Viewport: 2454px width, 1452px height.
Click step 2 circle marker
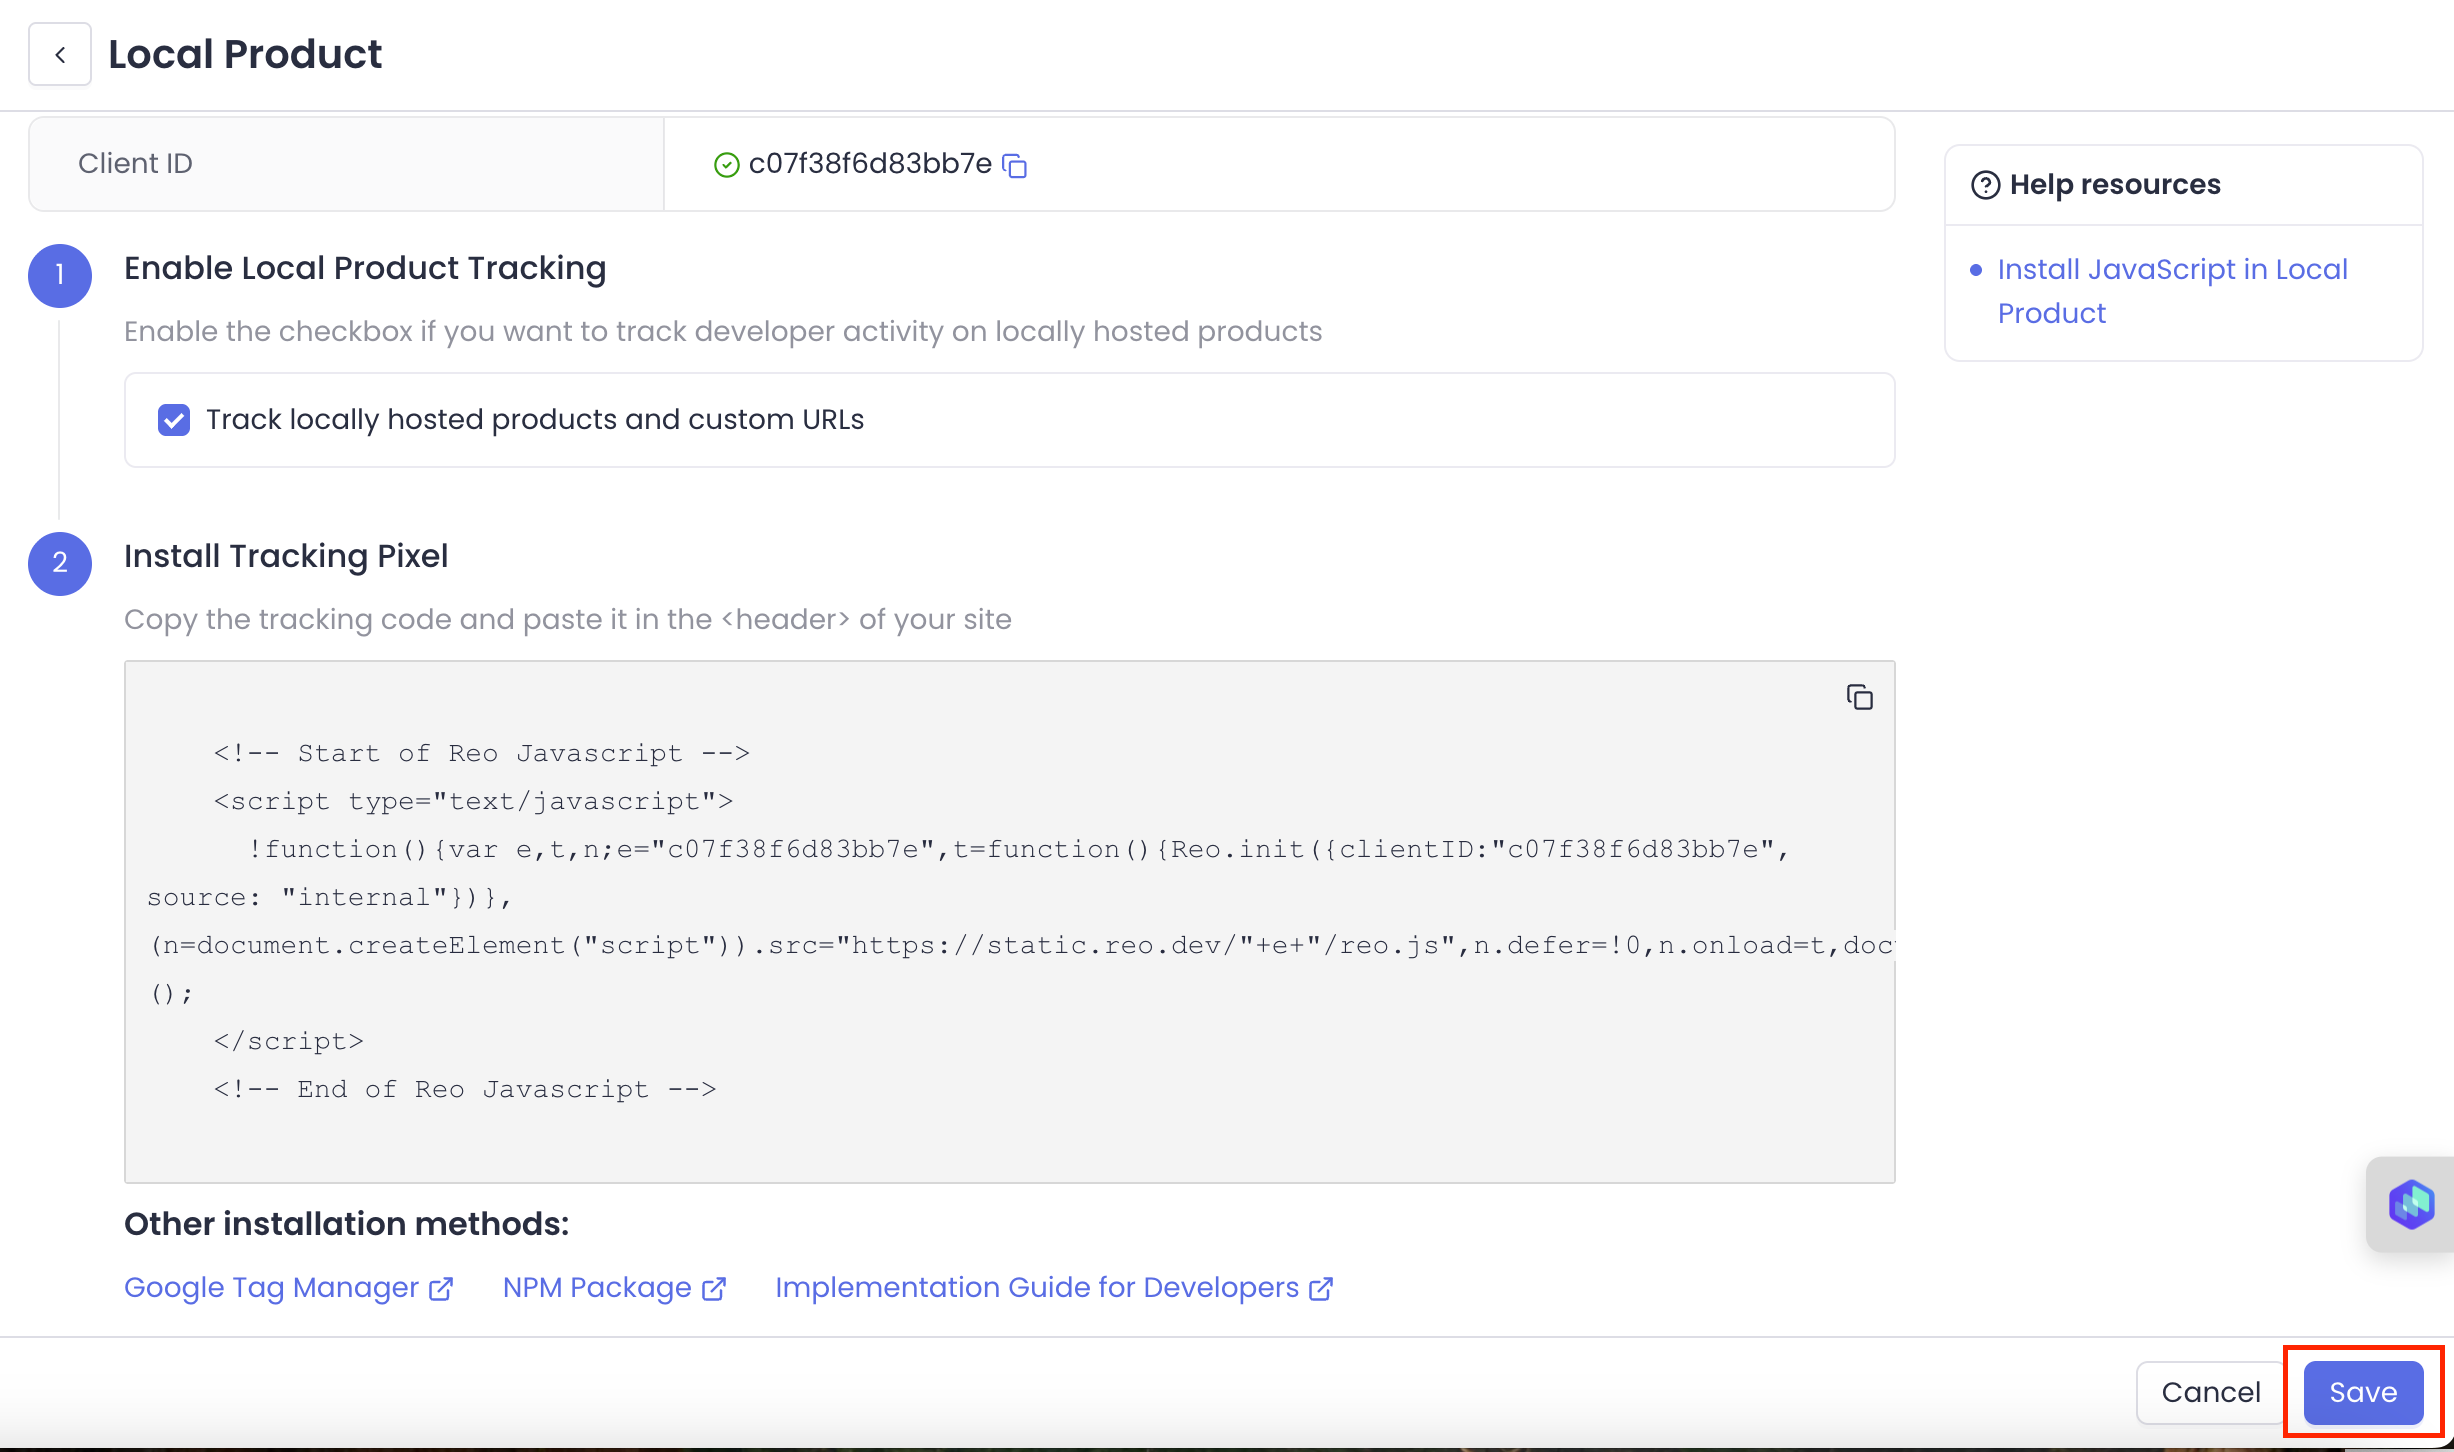click(60, 563)
